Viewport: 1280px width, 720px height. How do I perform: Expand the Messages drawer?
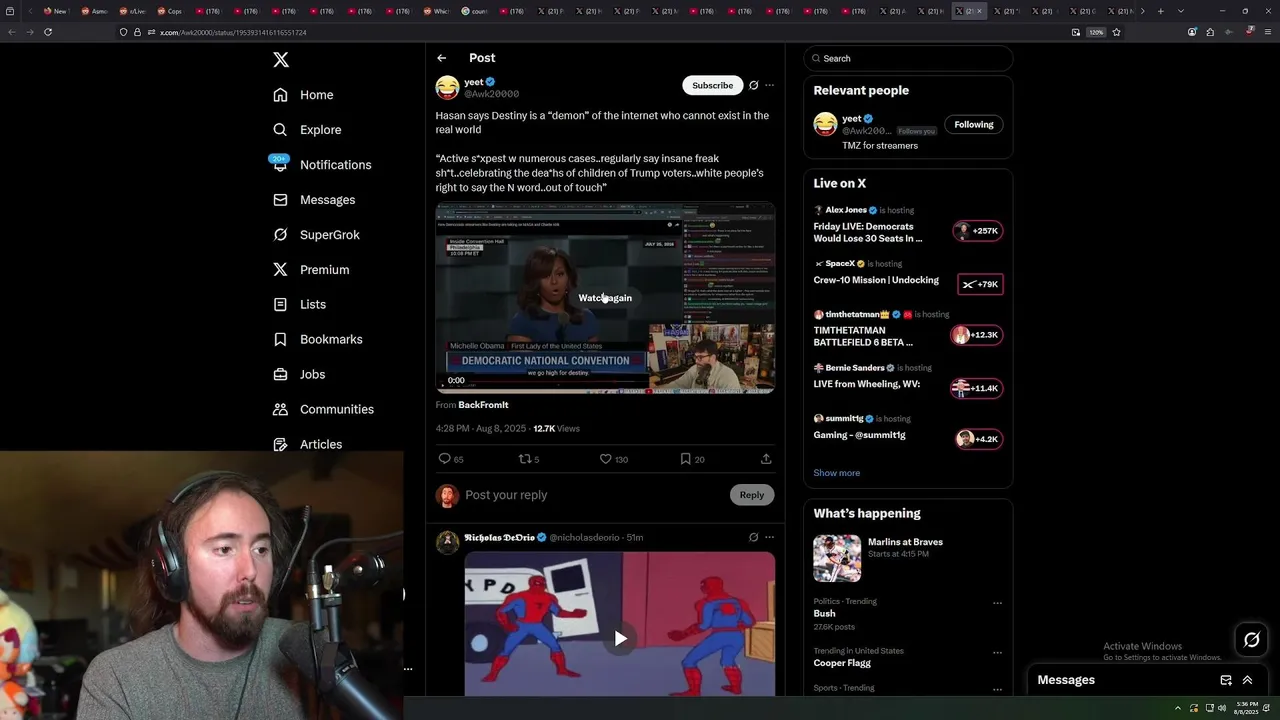tap(1247, 680)
